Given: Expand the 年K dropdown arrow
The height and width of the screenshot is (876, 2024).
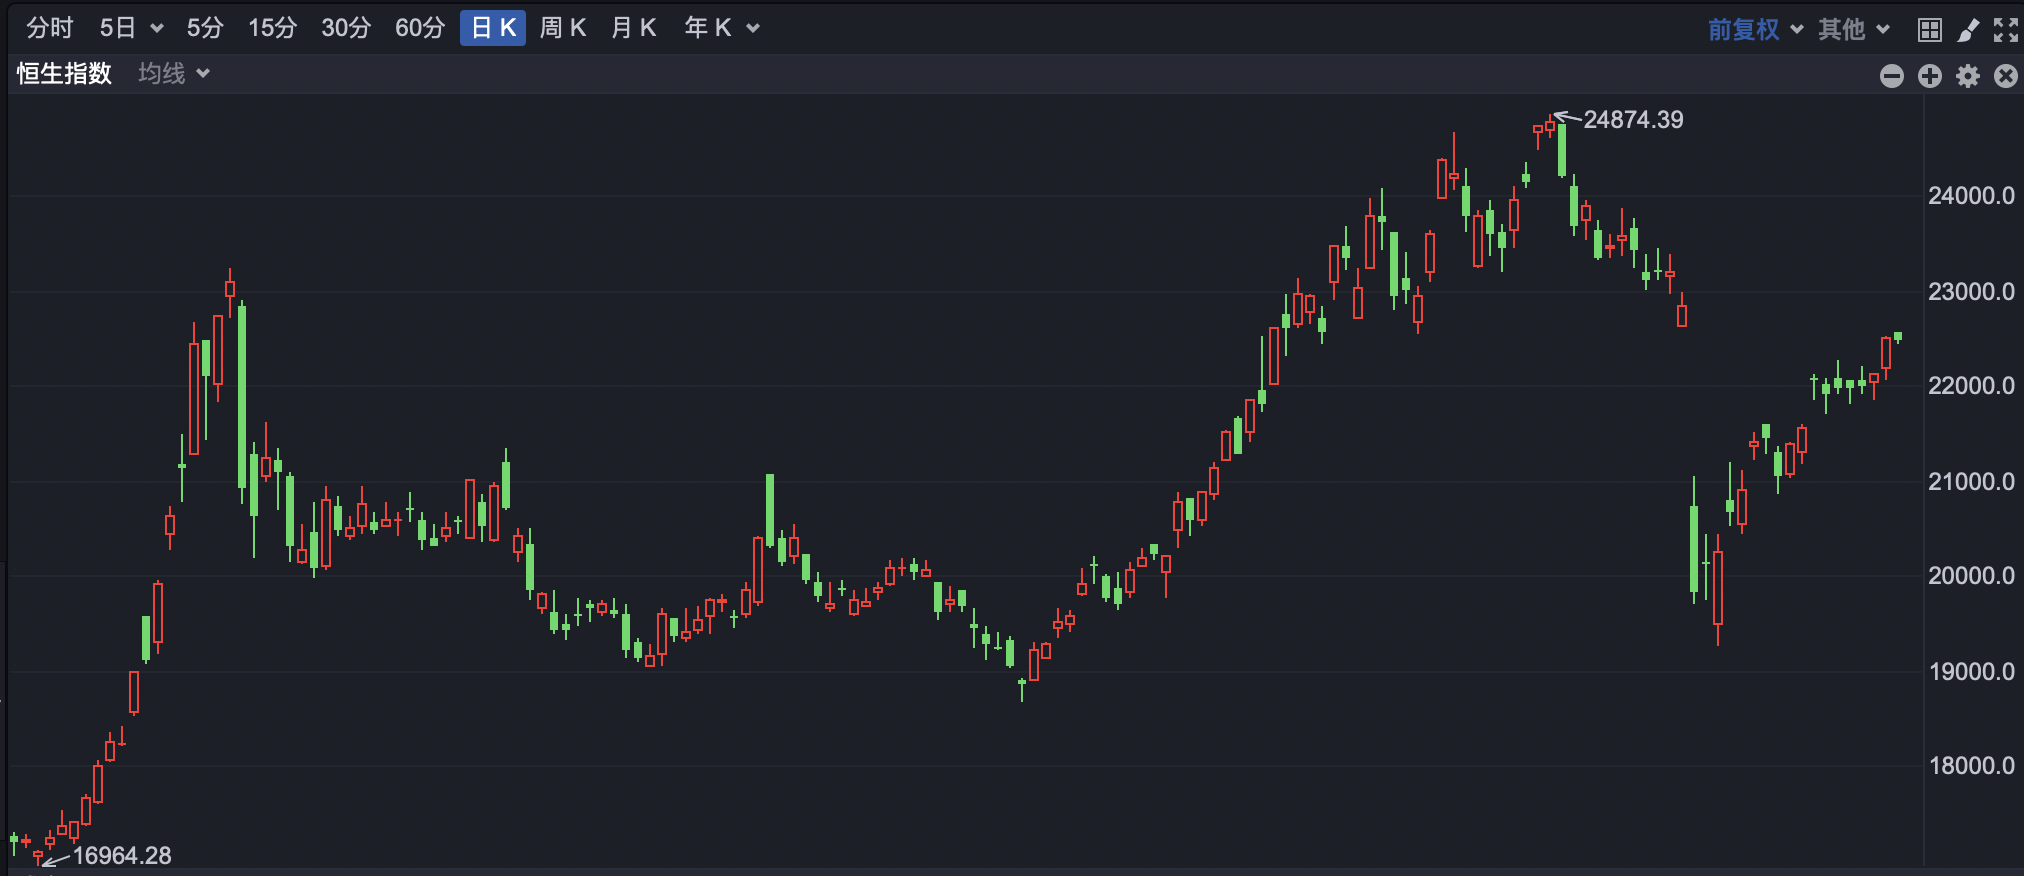Looking at the screenshot, I should click(753, 29).
